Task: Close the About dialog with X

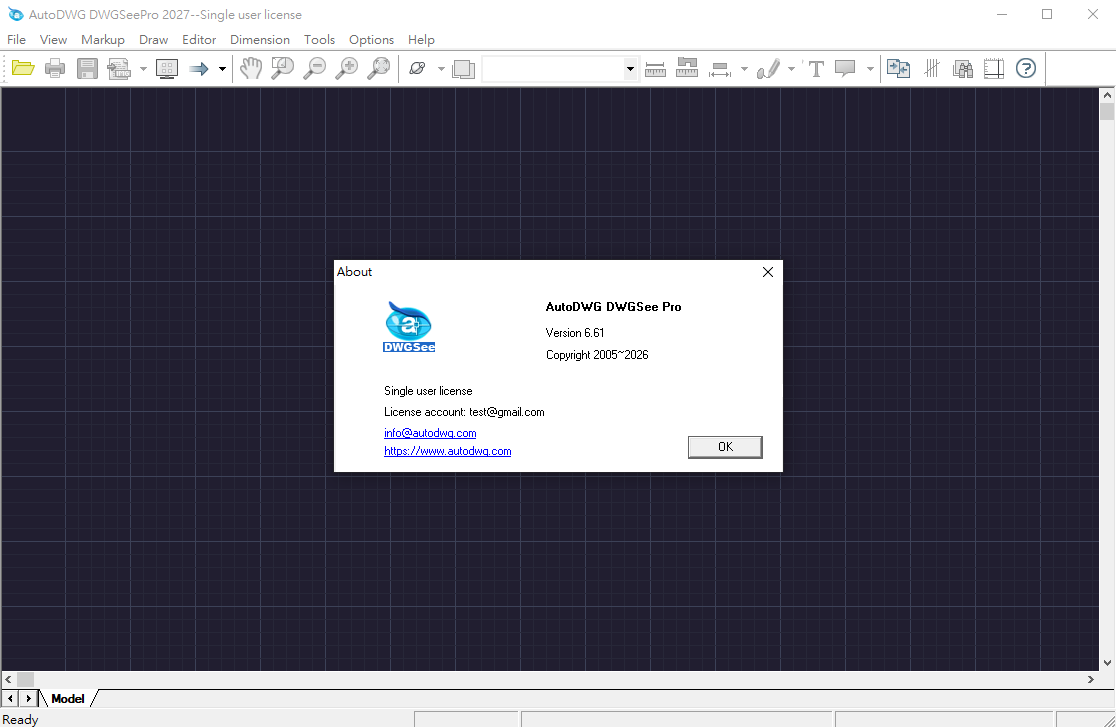Action: [768, 272]
